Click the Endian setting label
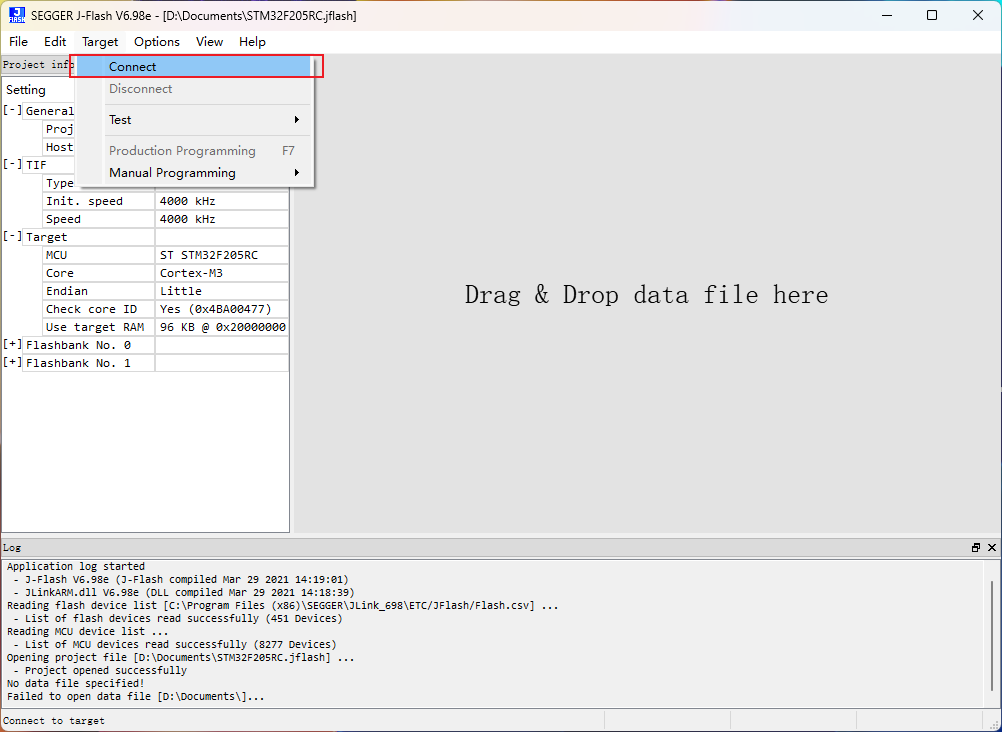This screenshot has height=732, width=1002. coord(99,291)
